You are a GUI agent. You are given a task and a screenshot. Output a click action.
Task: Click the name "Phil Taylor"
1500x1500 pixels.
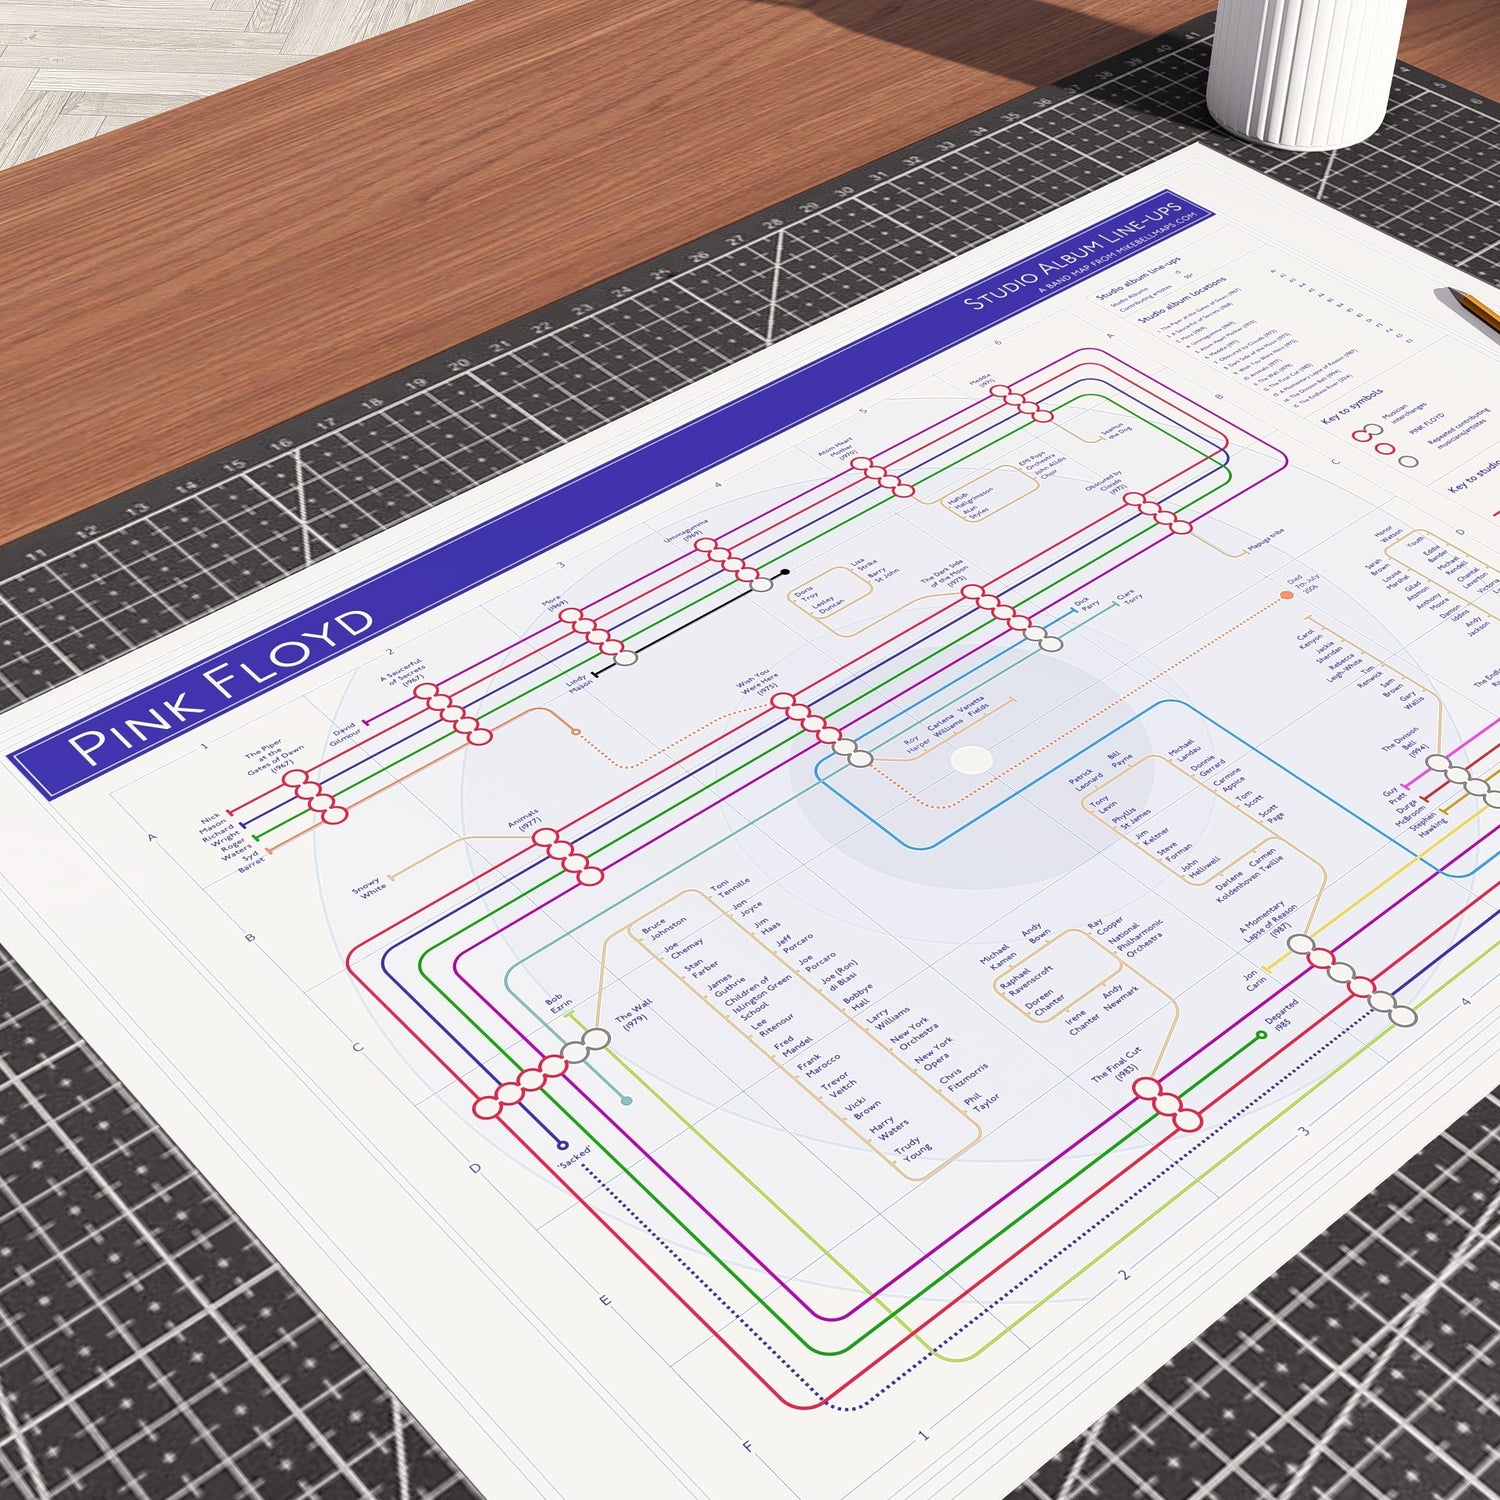981,1101
